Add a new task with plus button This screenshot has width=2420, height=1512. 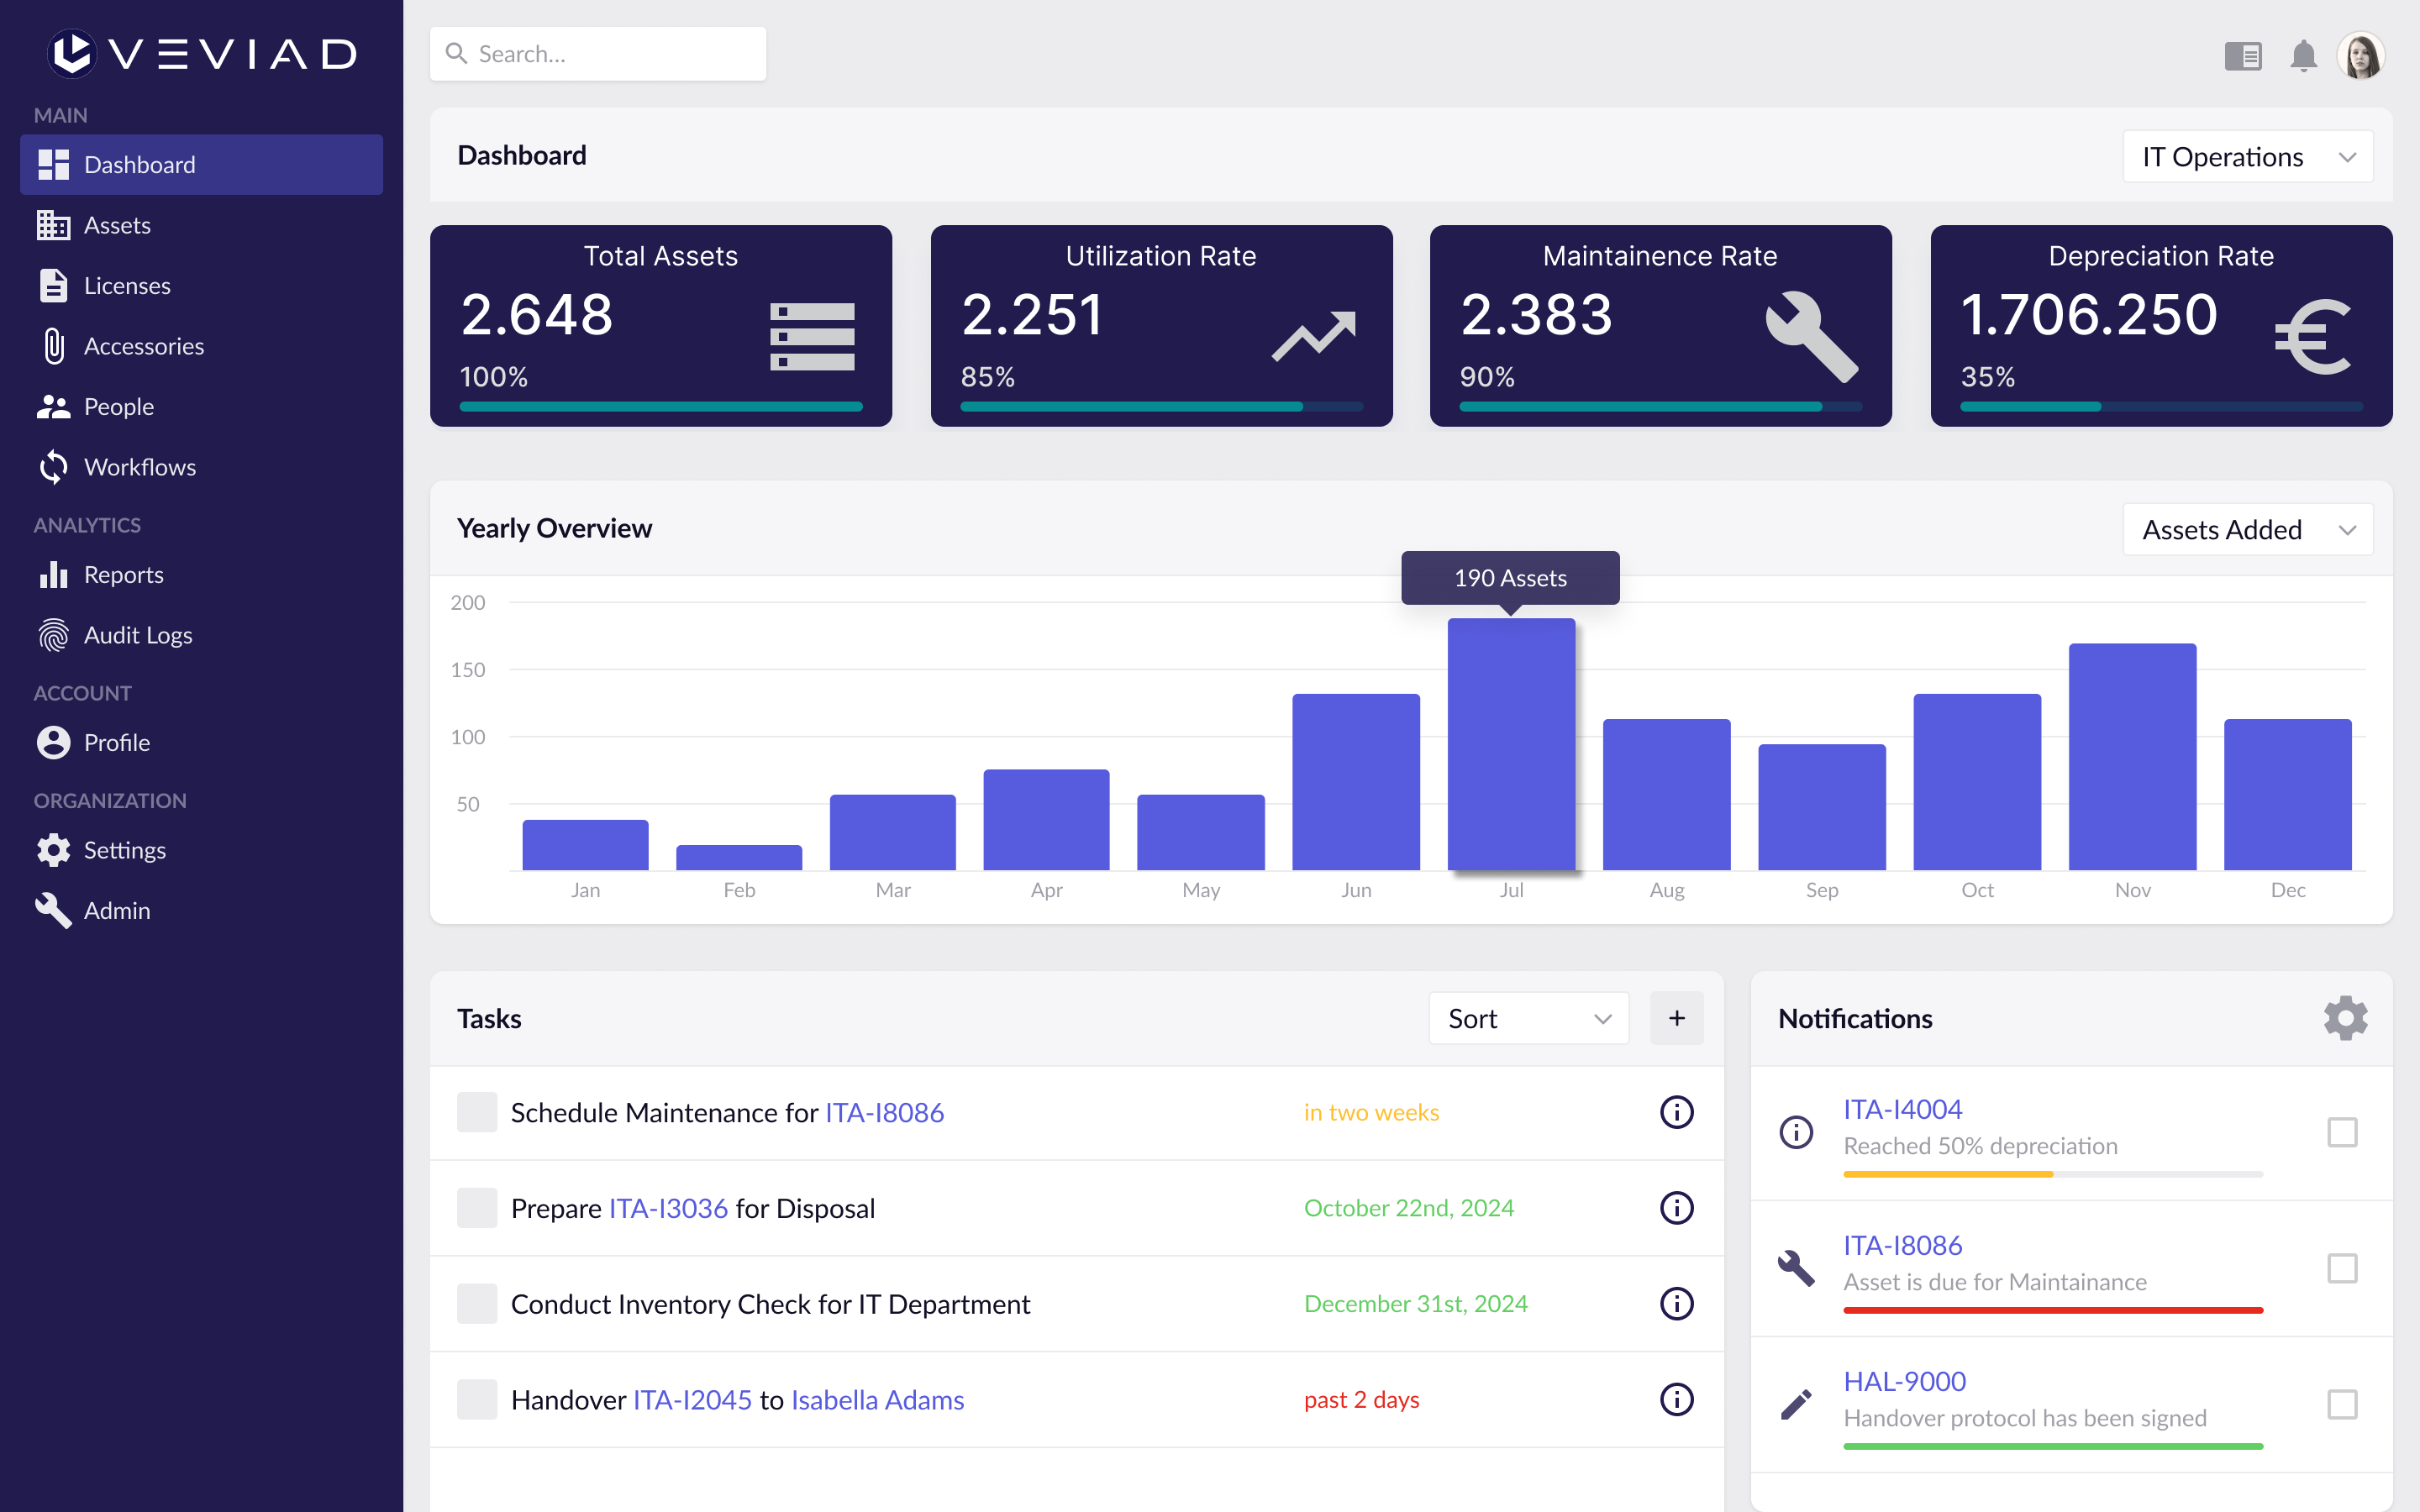(x=1676, y=1018)
